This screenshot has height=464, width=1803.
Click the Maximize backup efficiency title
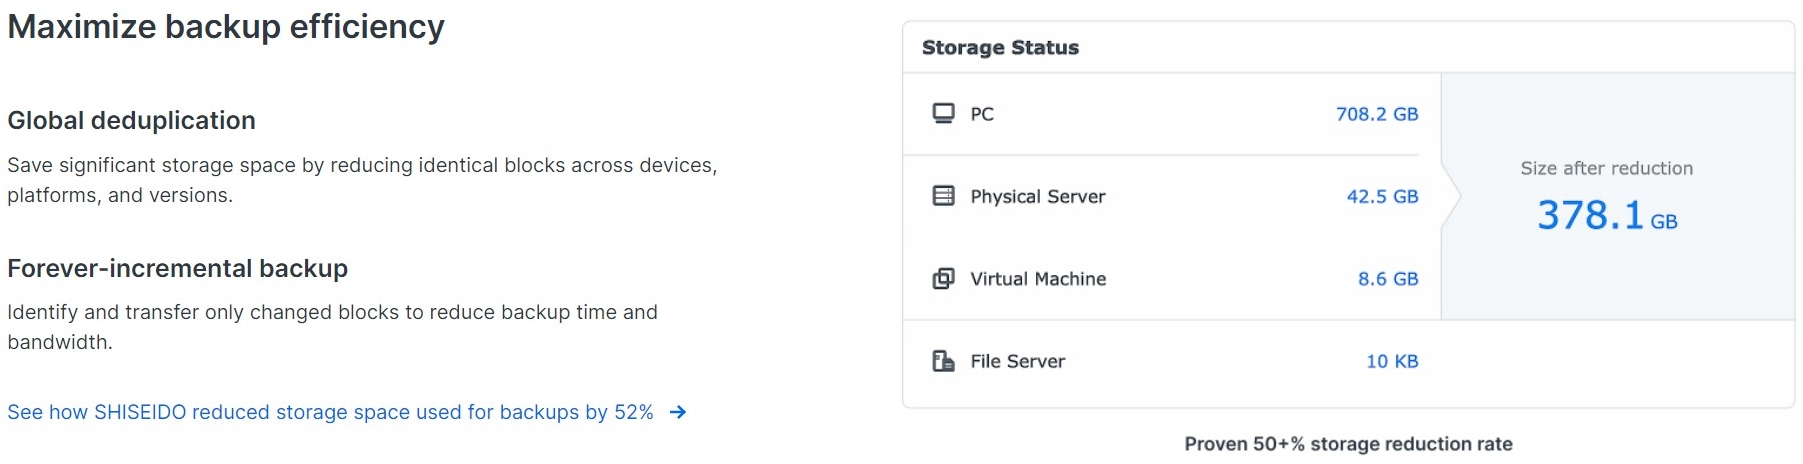pos(226,27)
